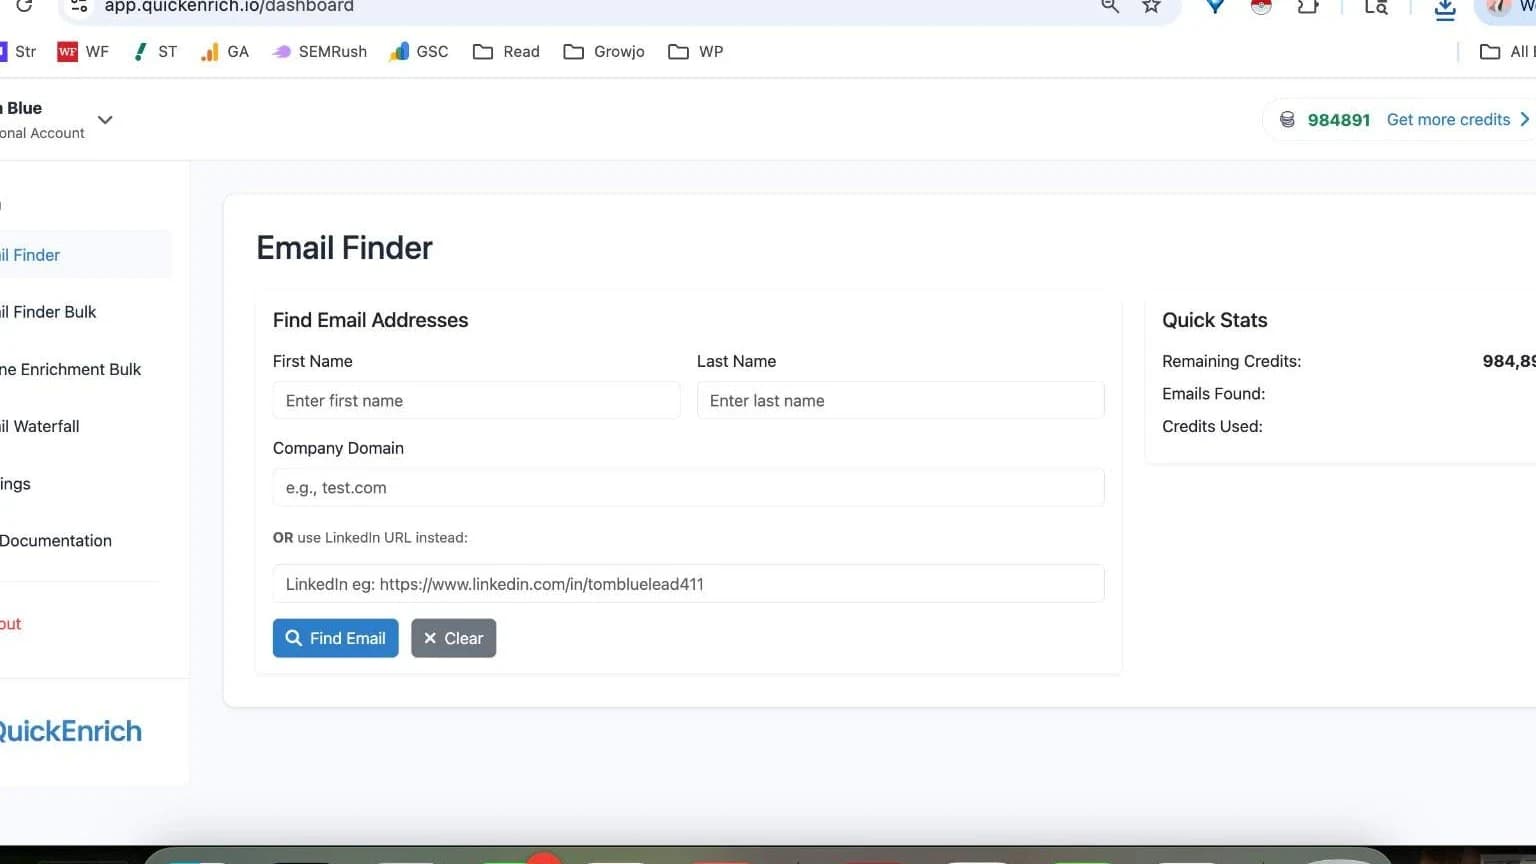Click the arrow next to Get more credits
The height and width of the screenshot is (864, 1536).
(1525, 119)
